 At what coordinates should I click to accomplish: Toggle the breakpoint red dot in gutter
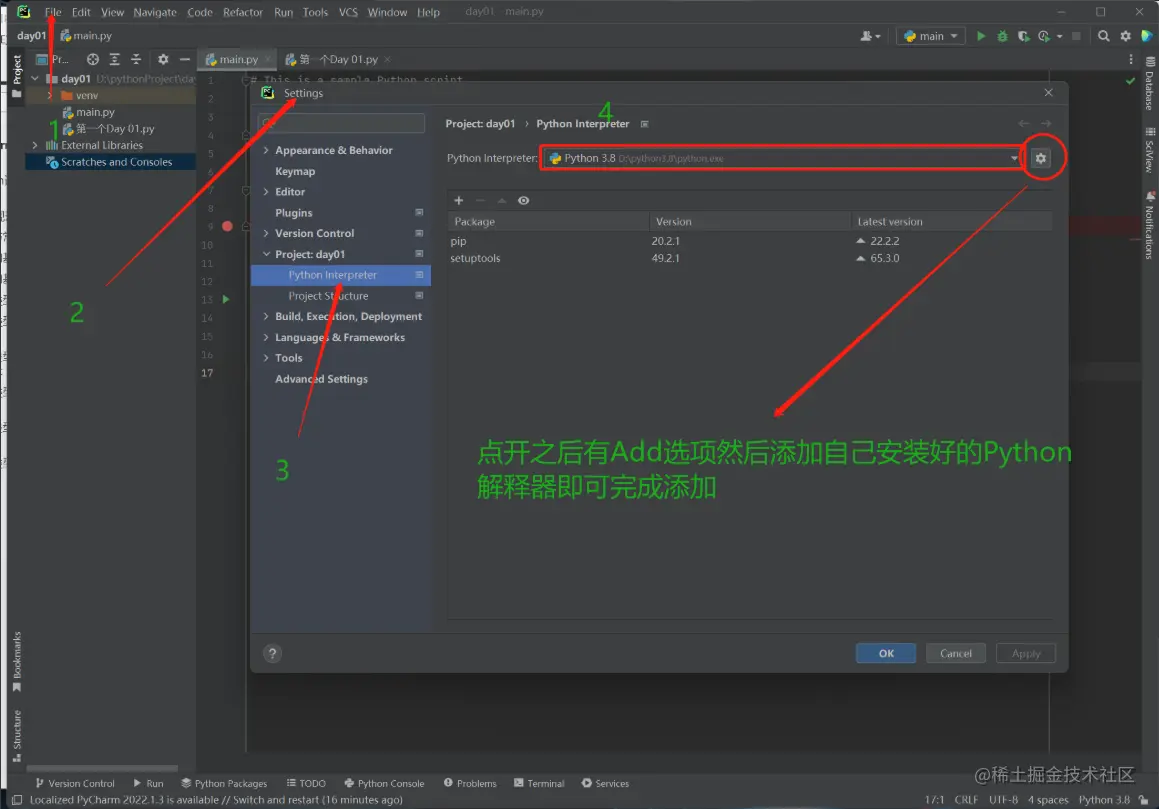tap(228, 226)
